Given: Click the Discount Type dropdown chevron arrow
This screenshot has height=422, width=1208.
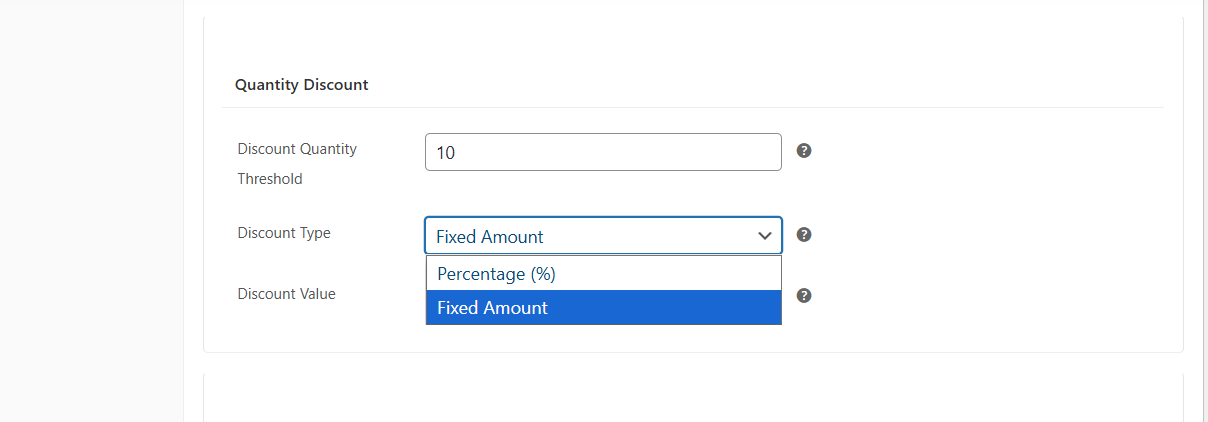Looking at the screenshot, I should coord(765,236).
